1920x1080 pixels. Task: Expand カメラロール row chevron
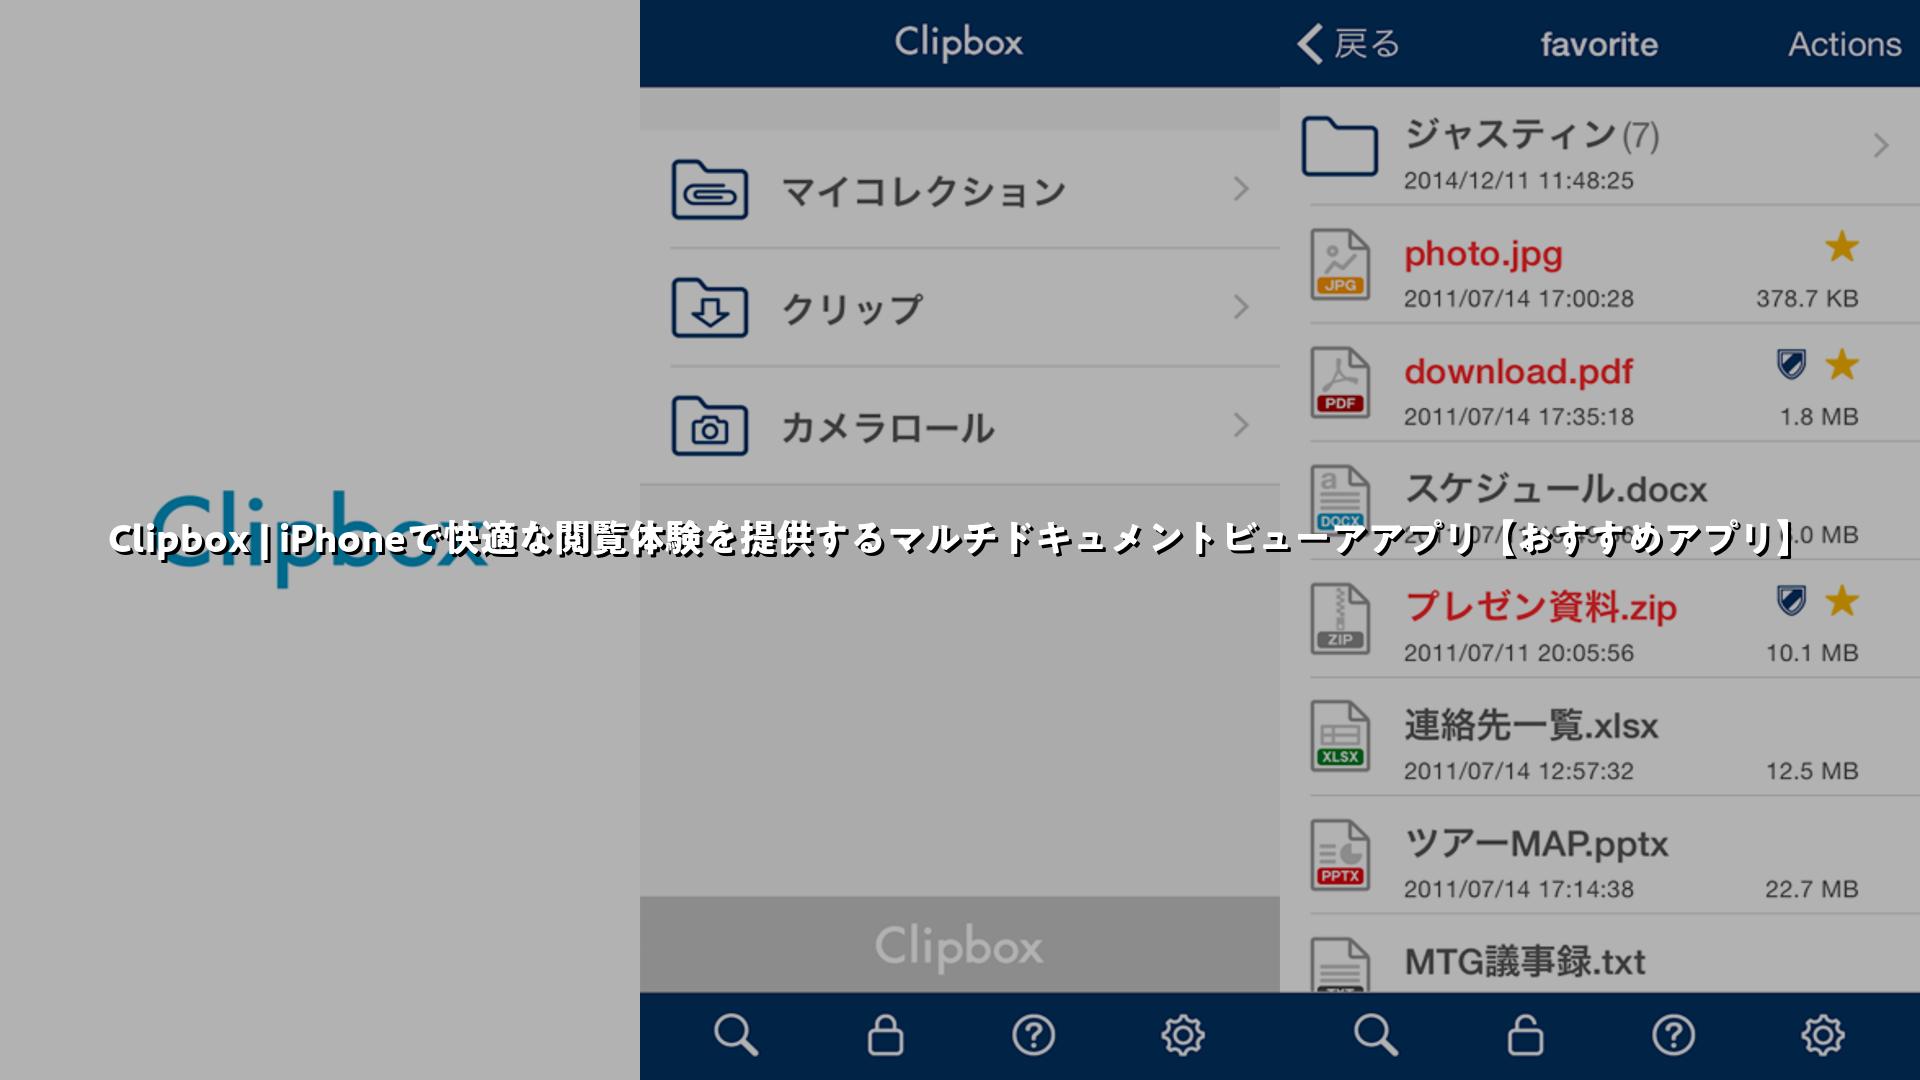coord(1241,425)
